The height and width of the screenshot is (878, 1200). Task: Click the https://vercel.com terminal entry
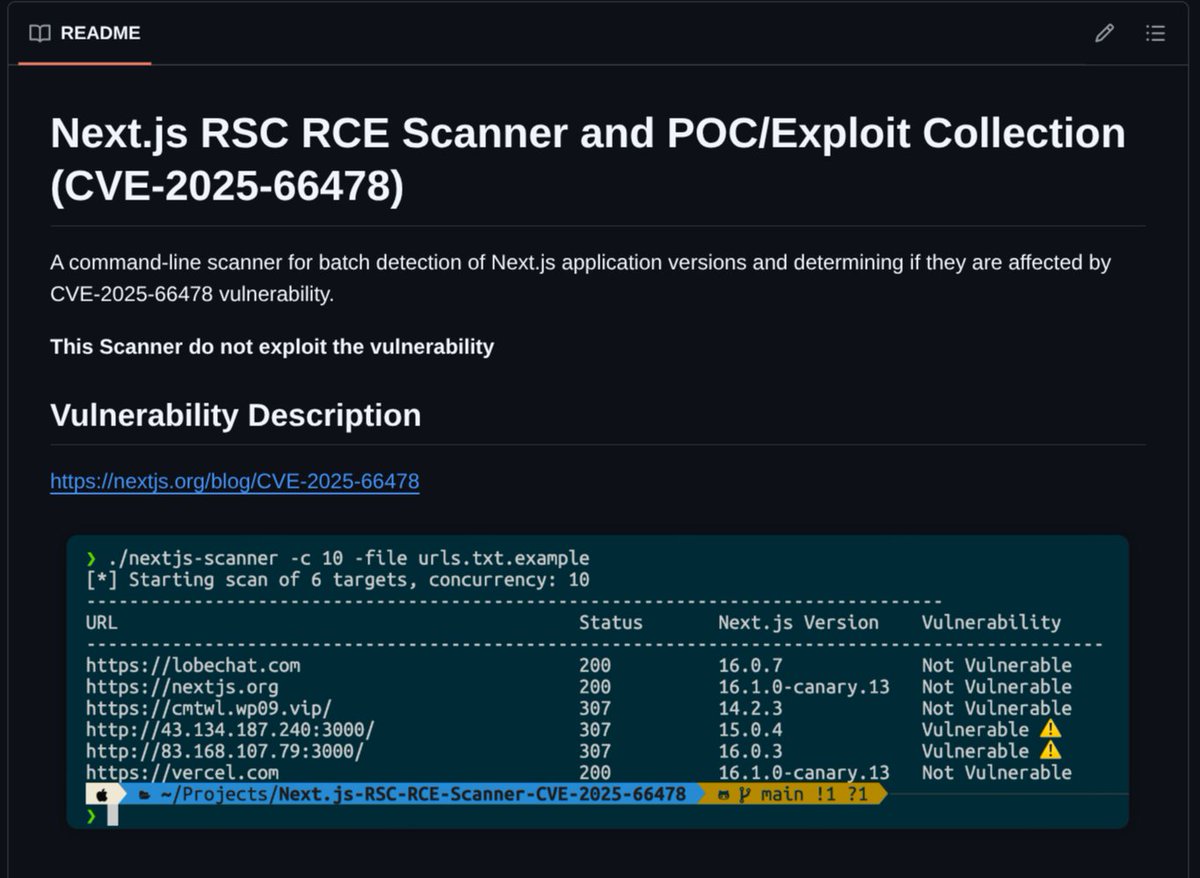click(182, 772)
